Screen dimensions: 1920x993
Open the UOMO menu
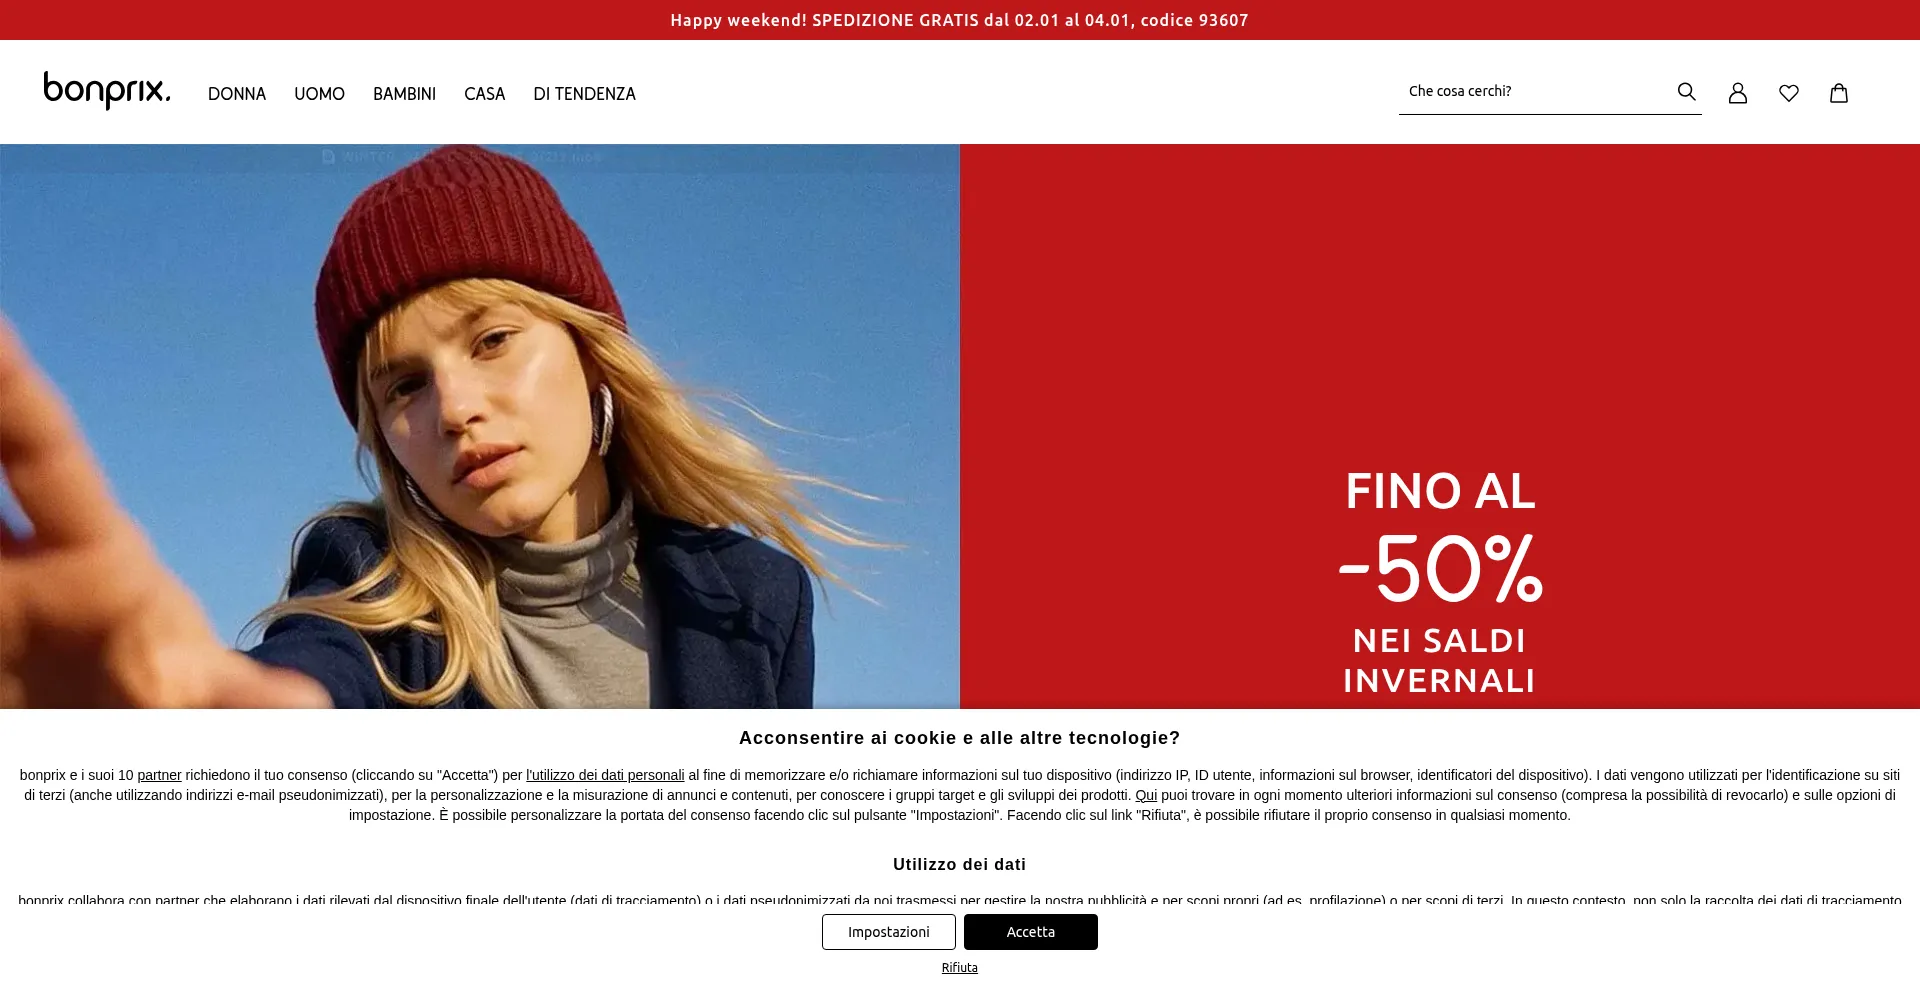point(319,94)
